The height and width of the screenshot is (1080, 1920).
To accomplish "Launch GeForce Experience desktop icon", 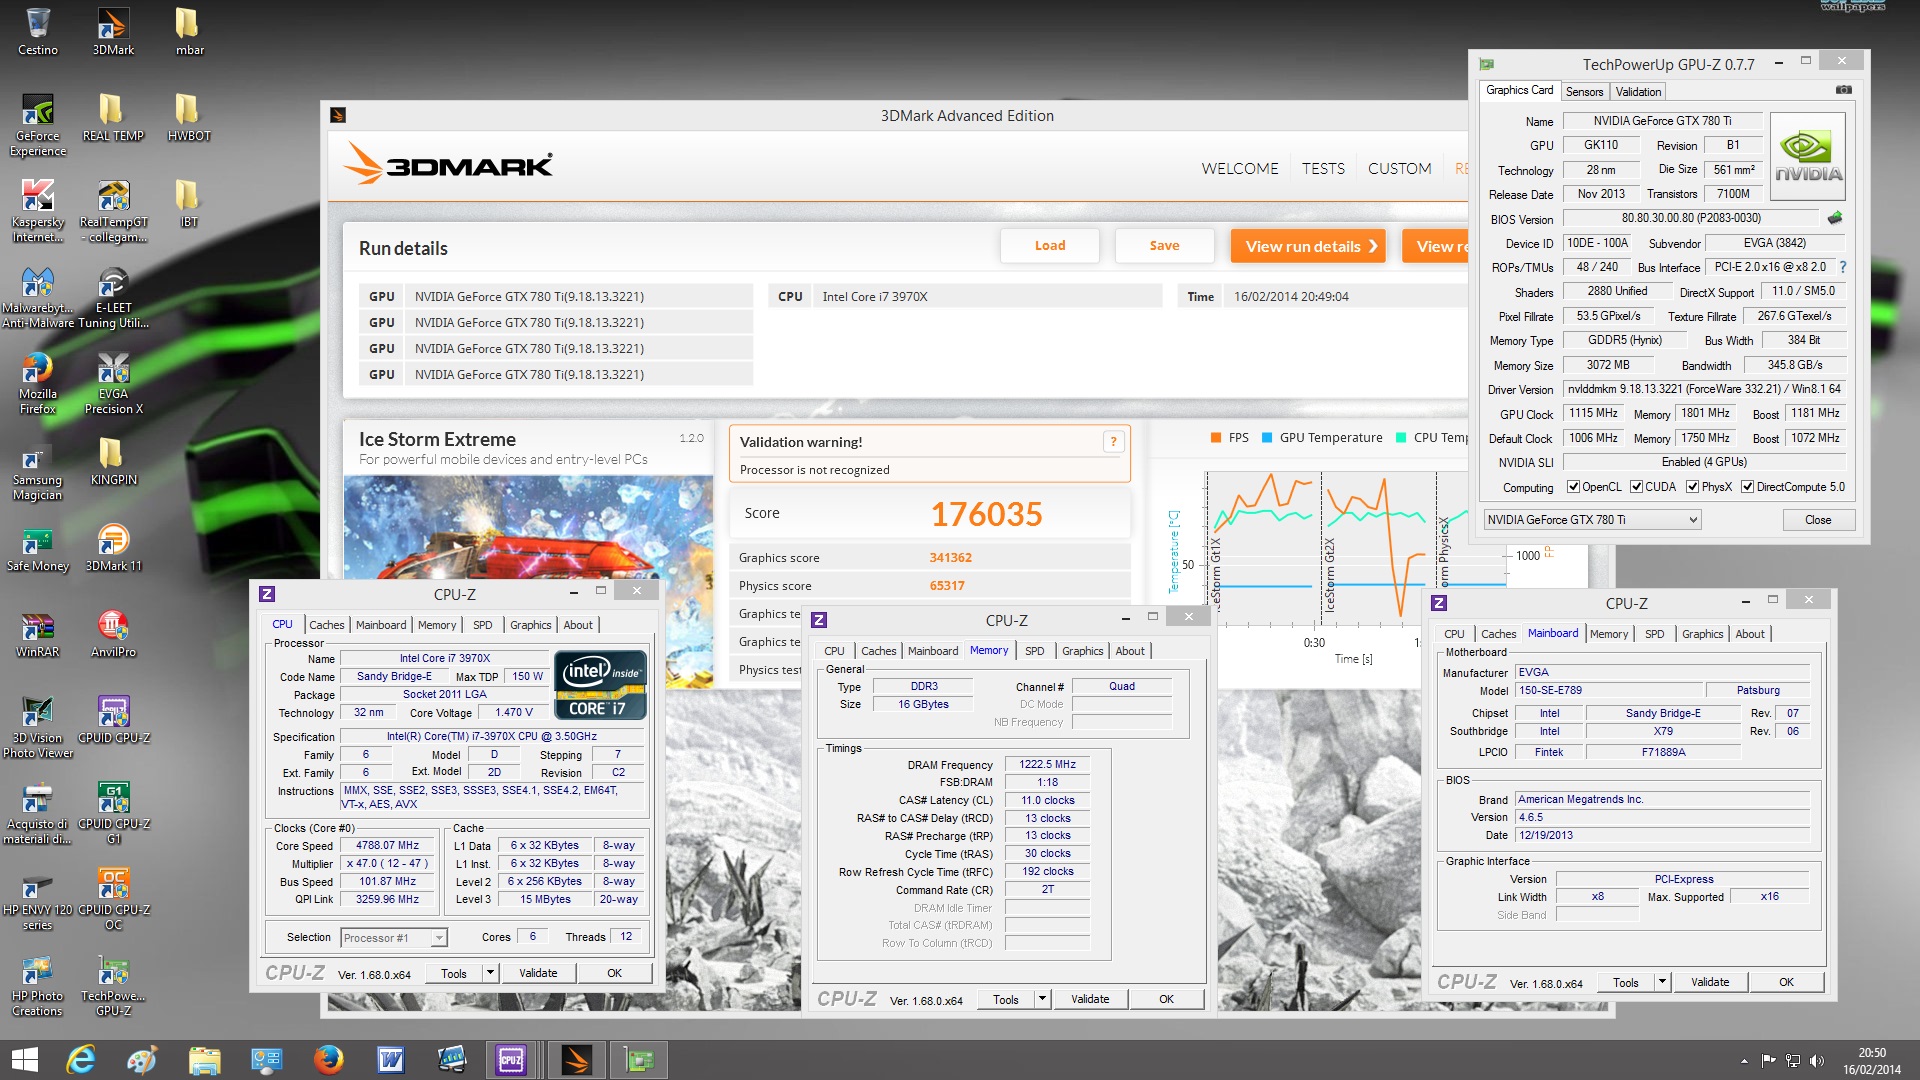I will 38,125.
